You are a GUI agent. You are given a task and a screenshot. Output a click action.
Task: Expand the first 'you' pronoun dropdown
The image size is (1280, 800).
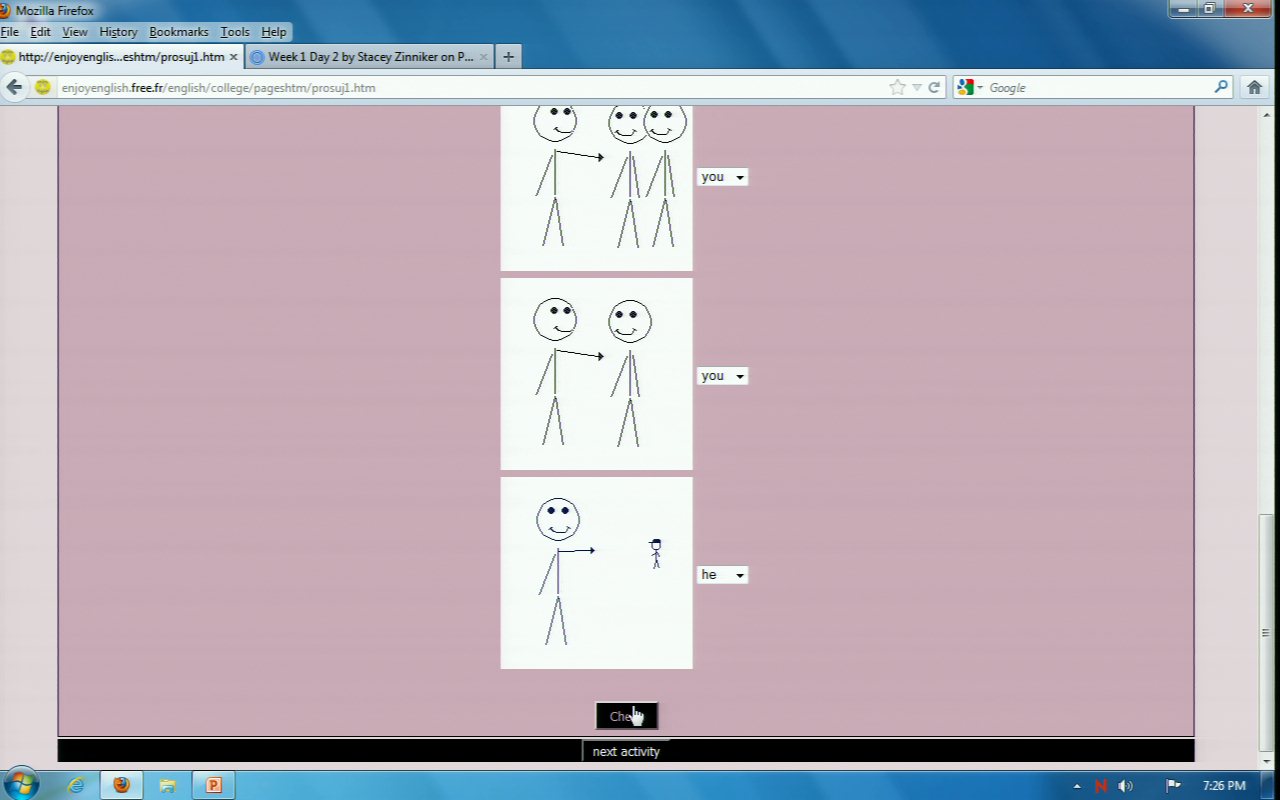click(x=722, y=177)
